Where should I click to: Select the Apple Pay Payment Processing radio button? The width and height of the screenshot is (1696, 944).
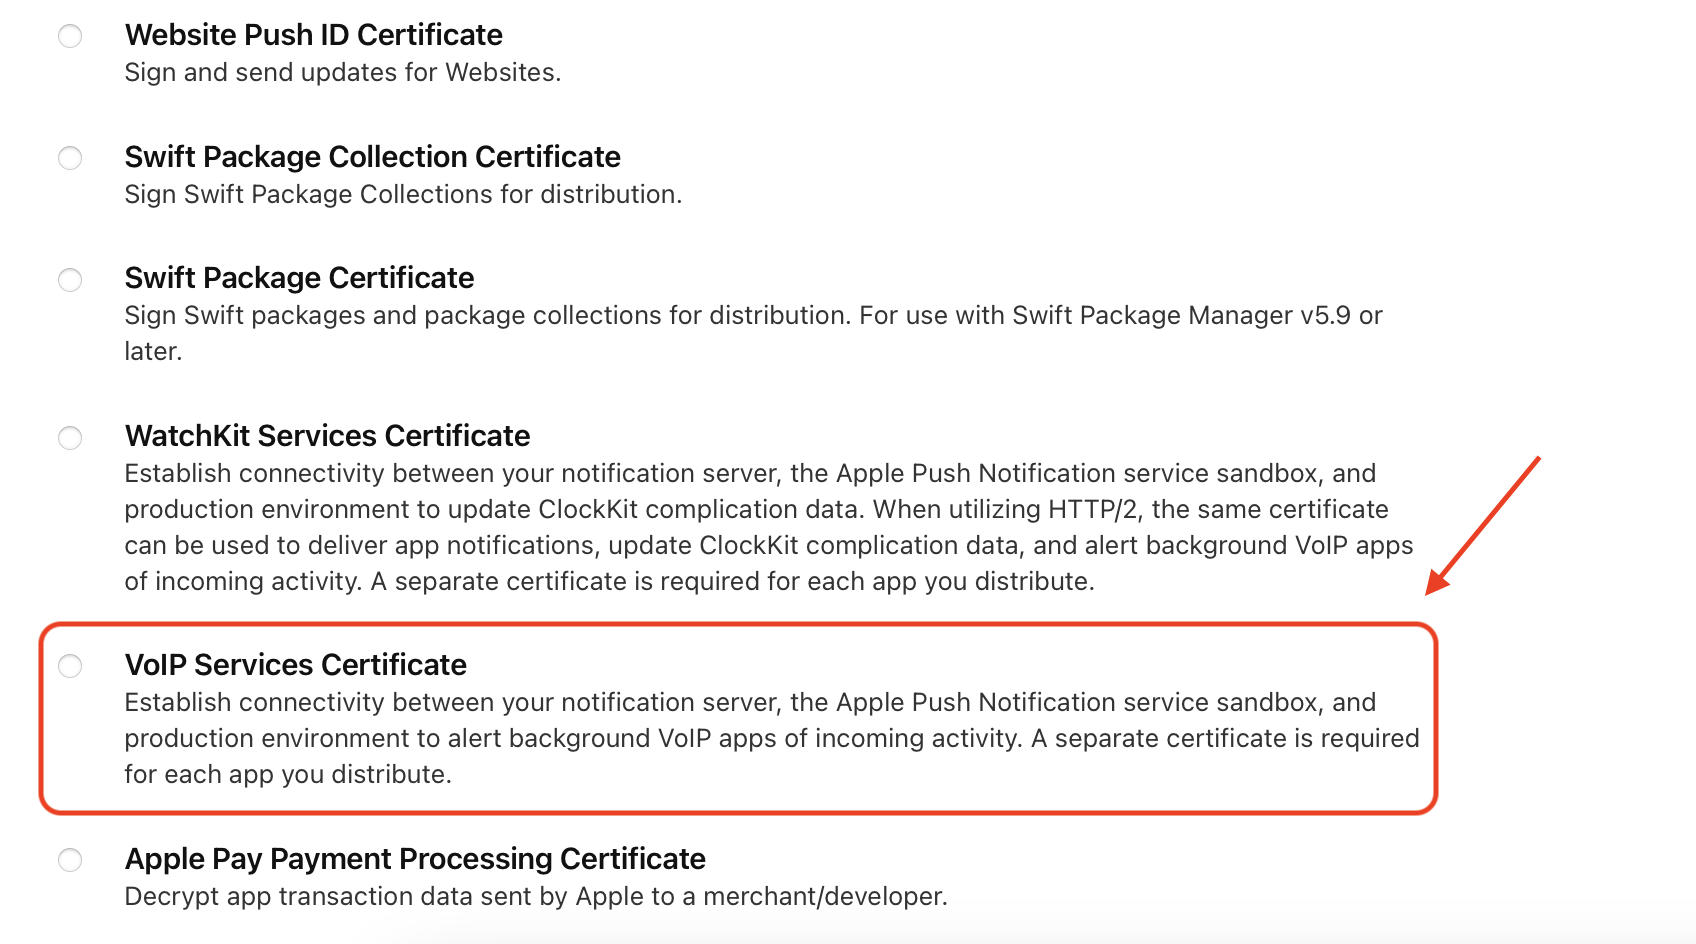point(70,860)
